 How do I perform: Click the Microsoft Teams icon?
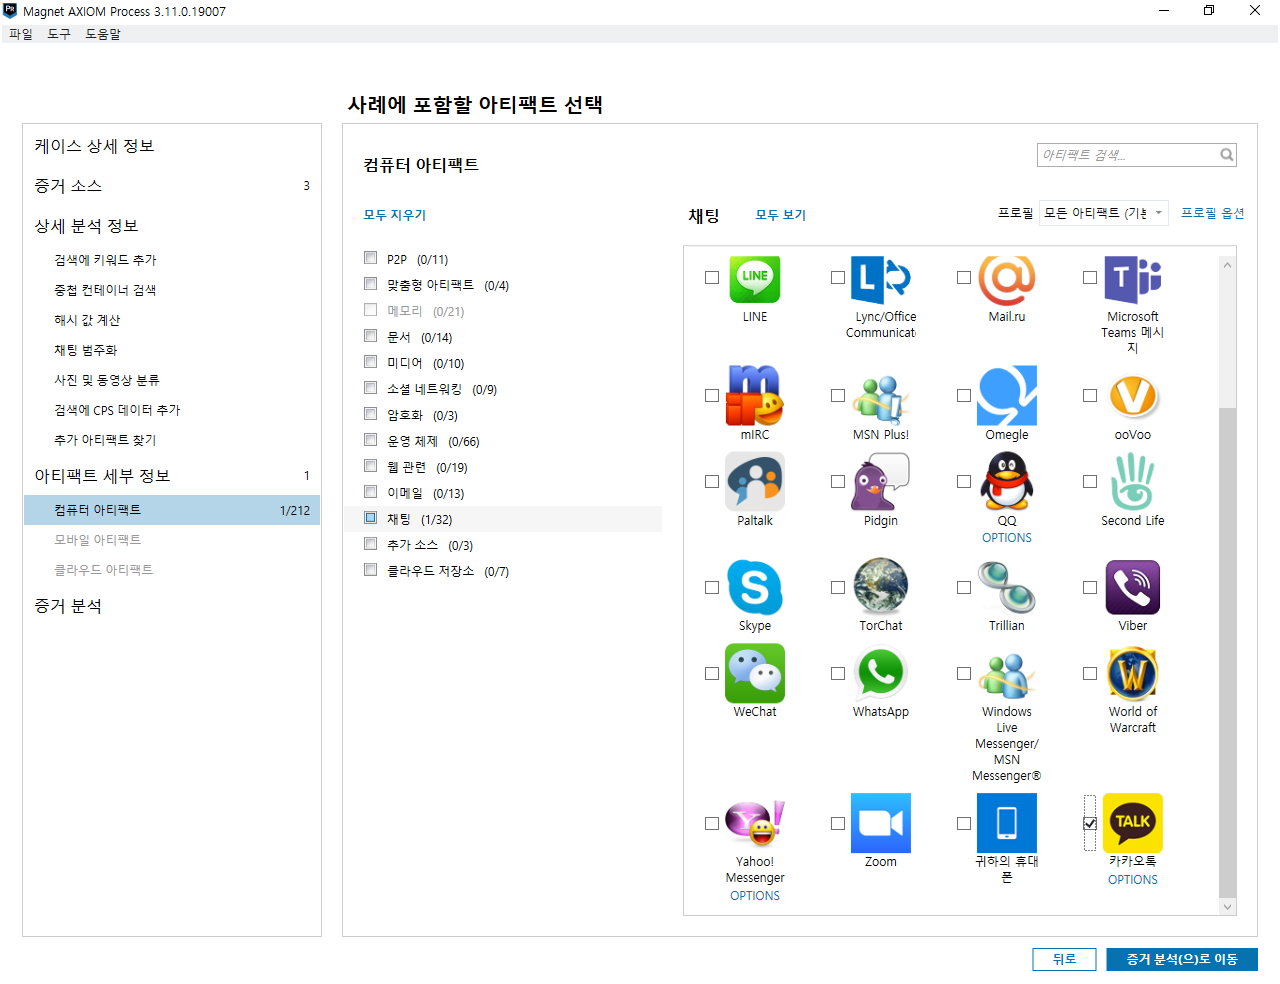click(1133, 279)
